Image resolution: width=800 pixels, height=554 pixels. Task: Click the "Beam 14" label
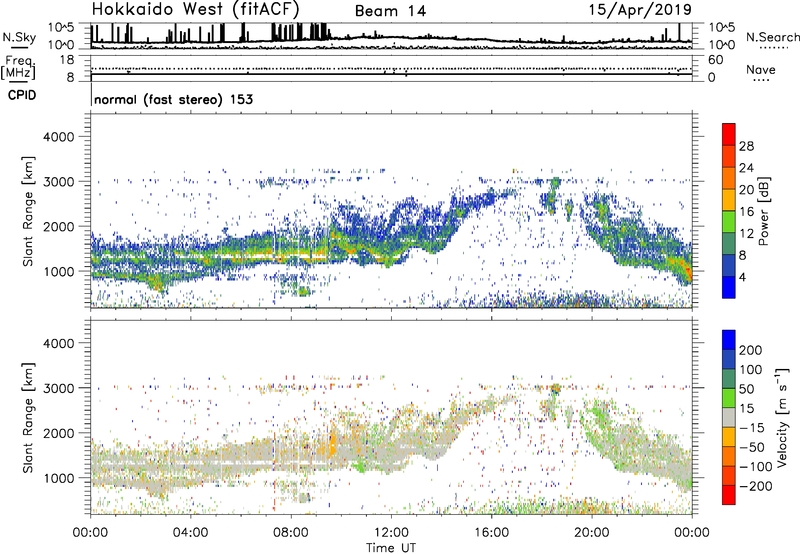pyautogui.click(x=390, y=11)
